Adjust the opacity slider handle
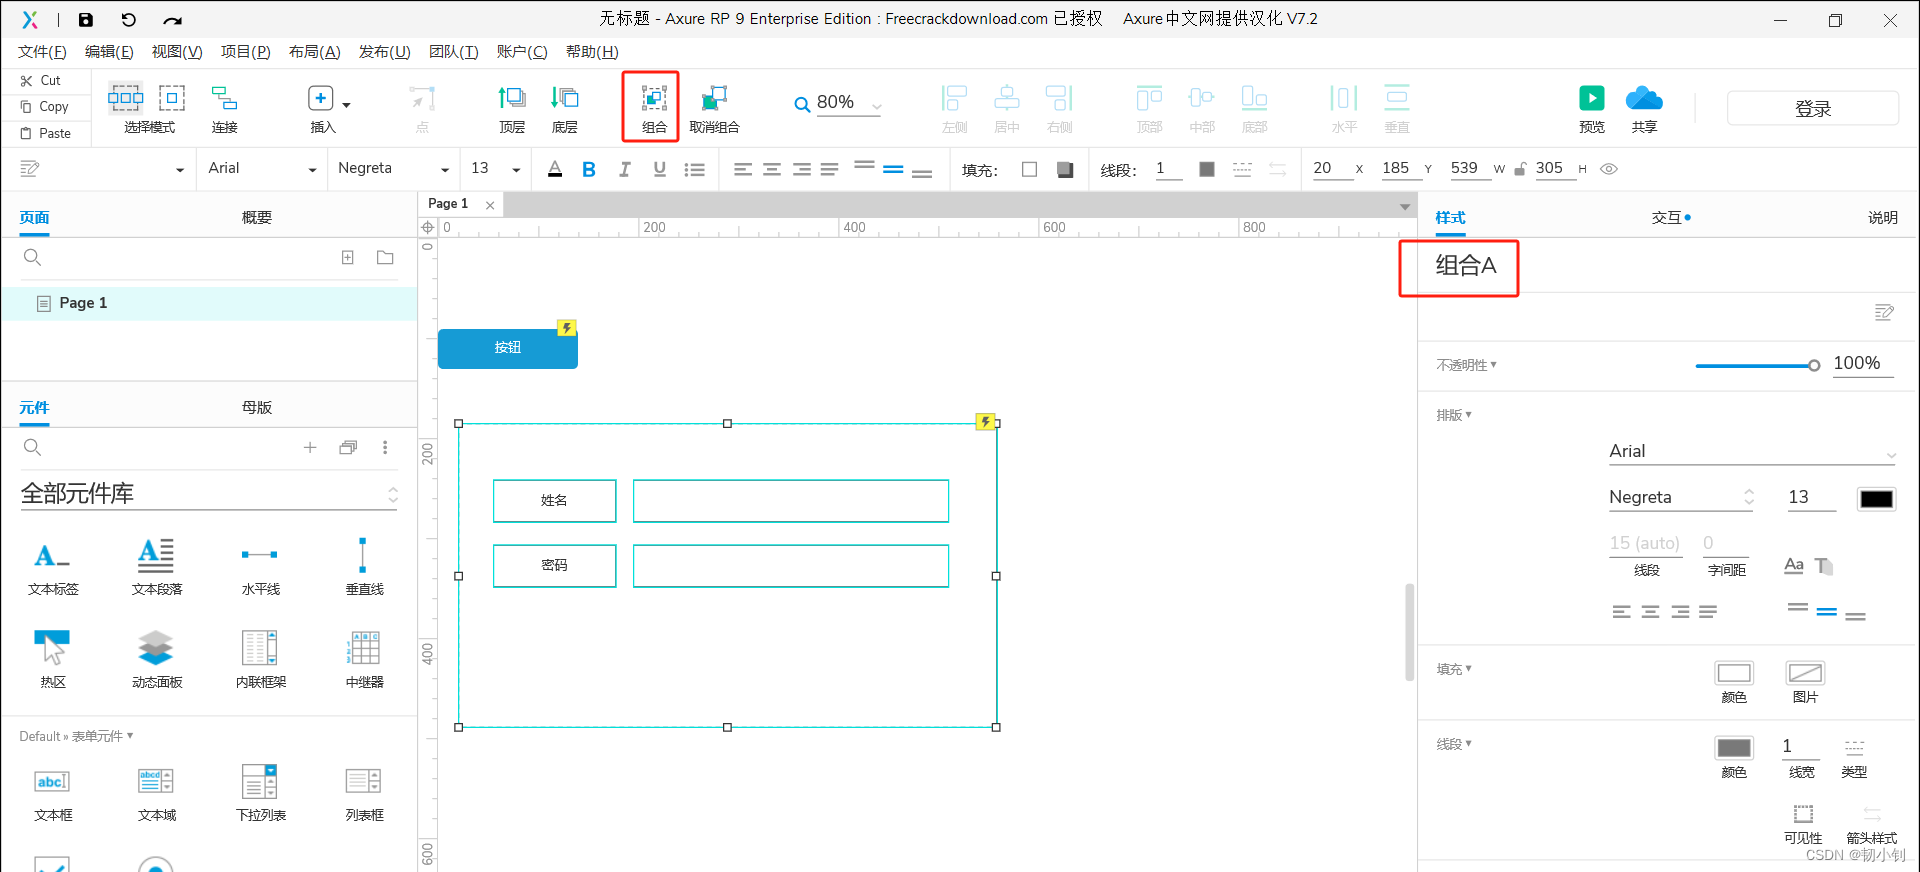Image resolution: width=1920 pixels, height=872 pixels. pyautogui.click(x=1814, y=366)
